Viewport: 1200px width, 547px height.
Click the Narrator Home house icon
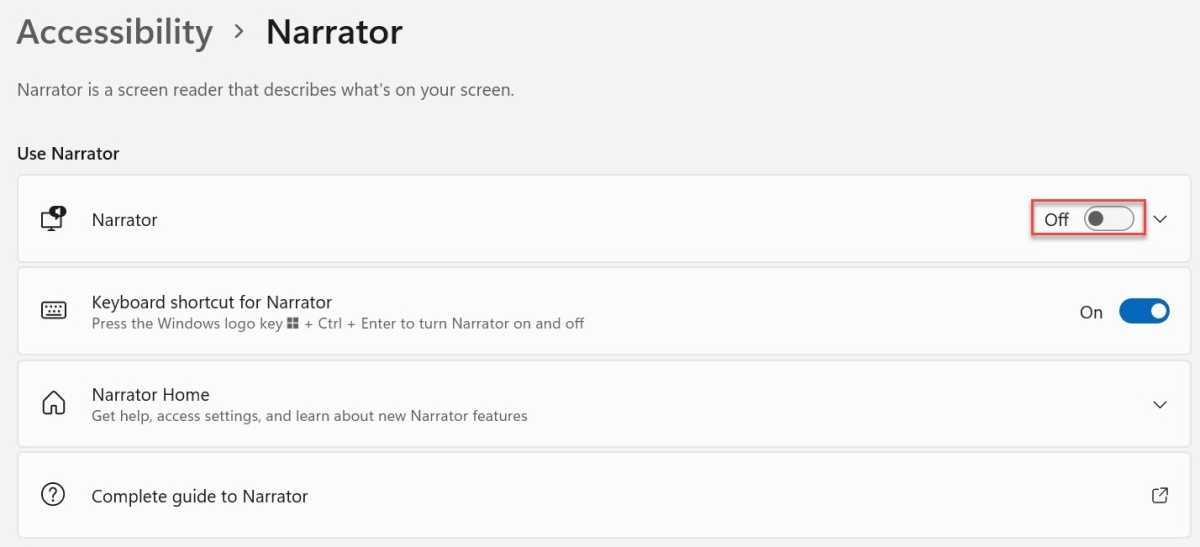(x=54, y=404)
